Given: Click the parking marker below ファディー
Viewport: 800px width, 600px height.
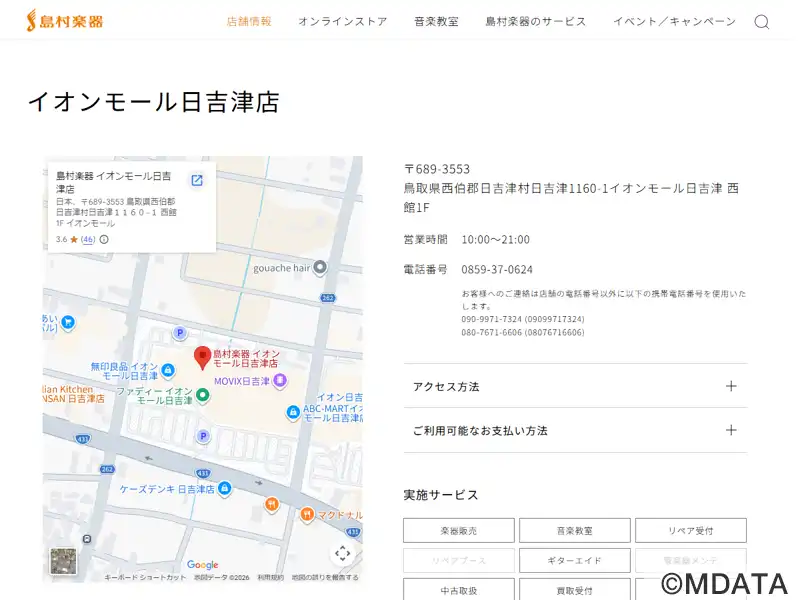Looking at the screenshot, I should click(x=203, y=436).
